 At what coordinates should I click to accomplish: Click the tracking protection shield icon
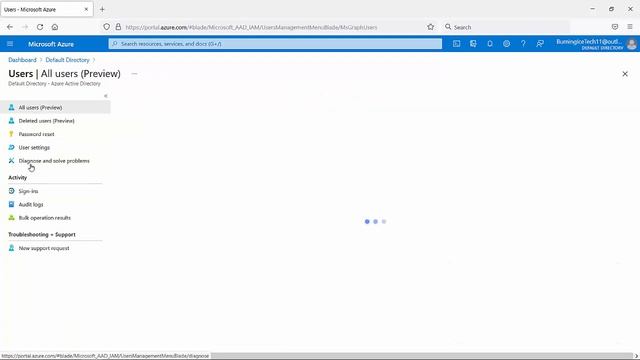pyautogui.click(x=107, y=27)
